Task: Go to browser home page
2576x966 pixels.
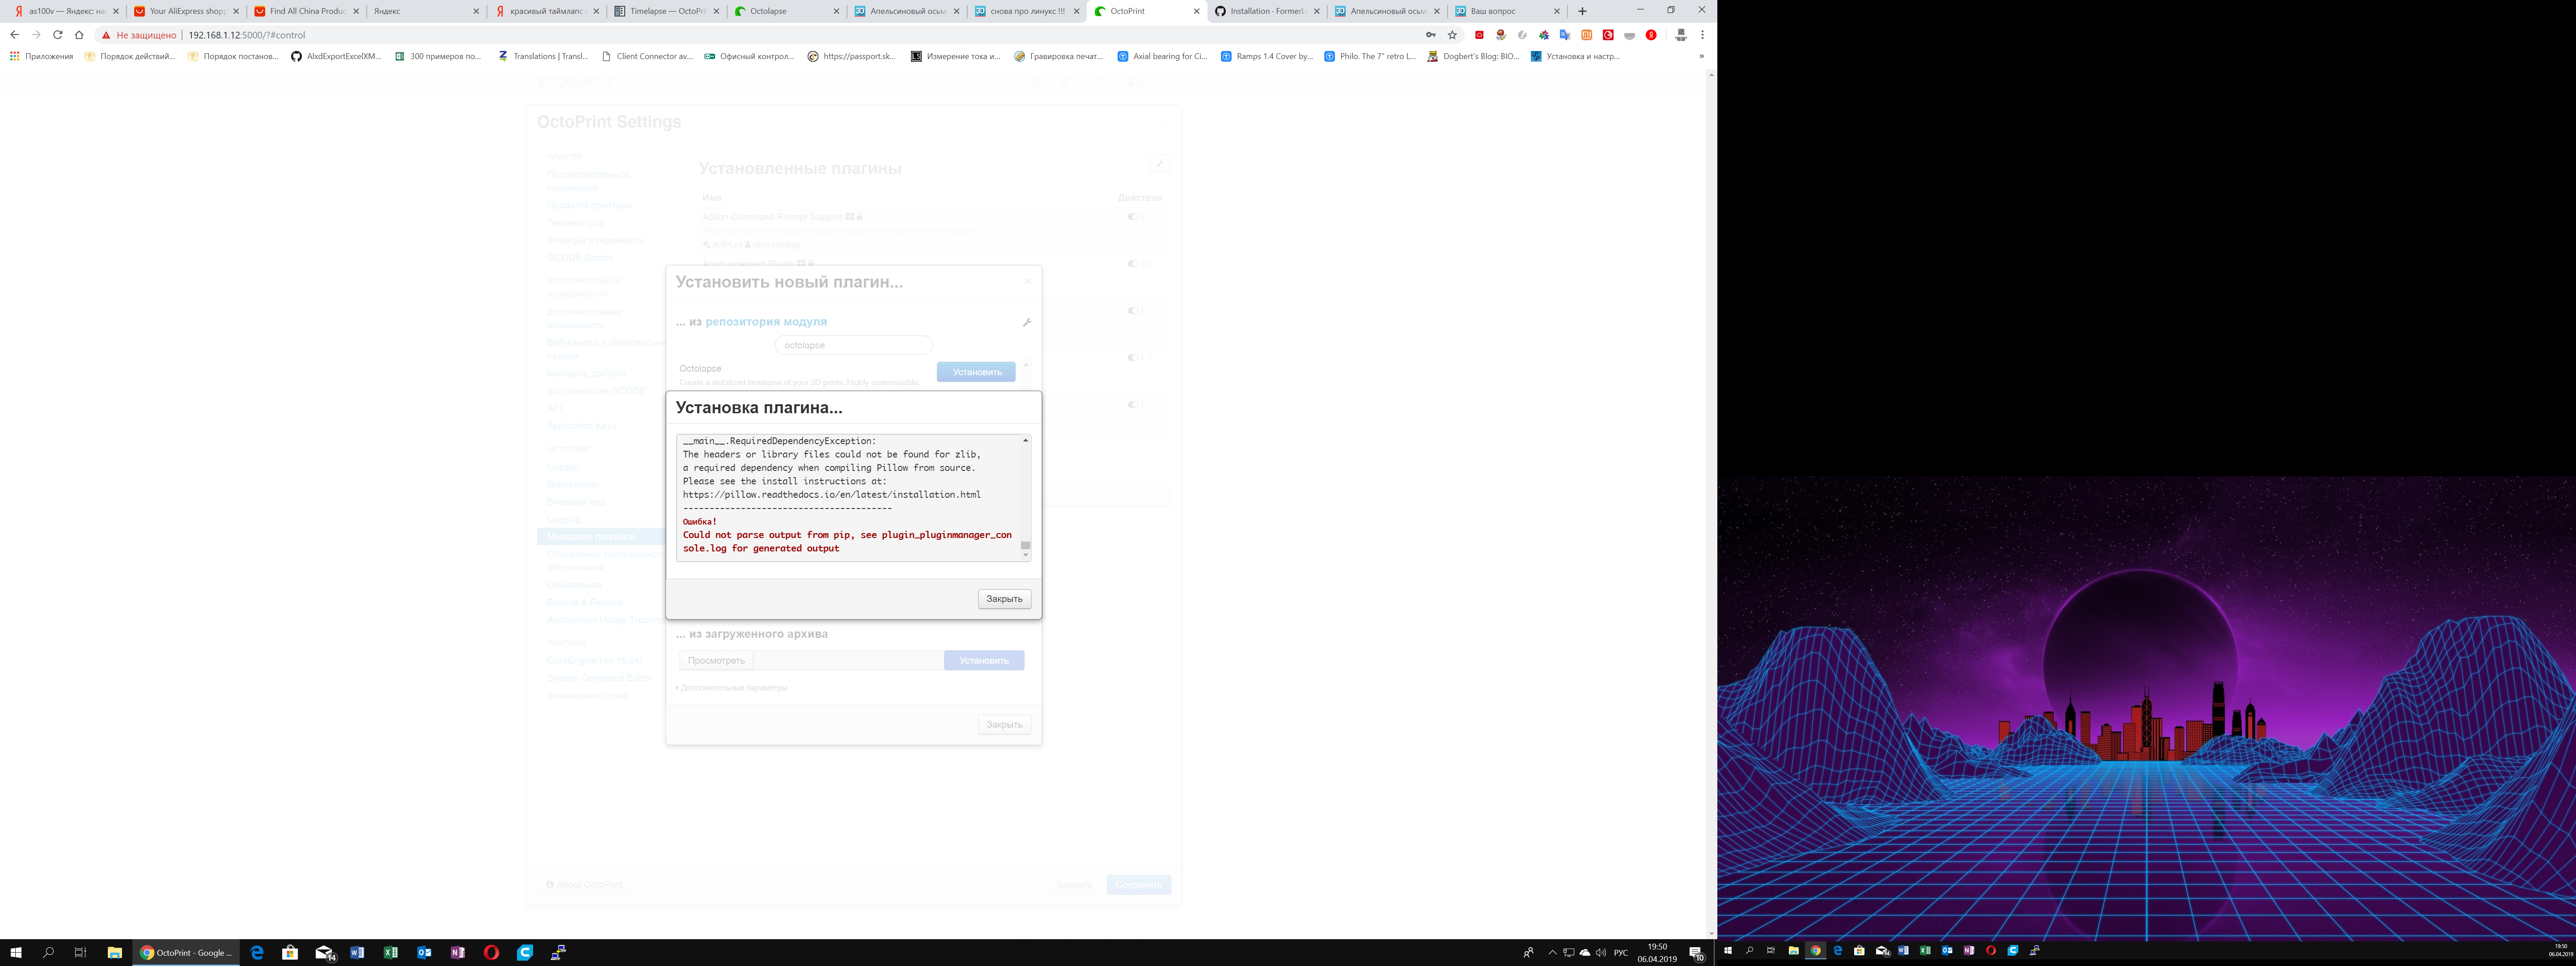Action: pos(79,35)
